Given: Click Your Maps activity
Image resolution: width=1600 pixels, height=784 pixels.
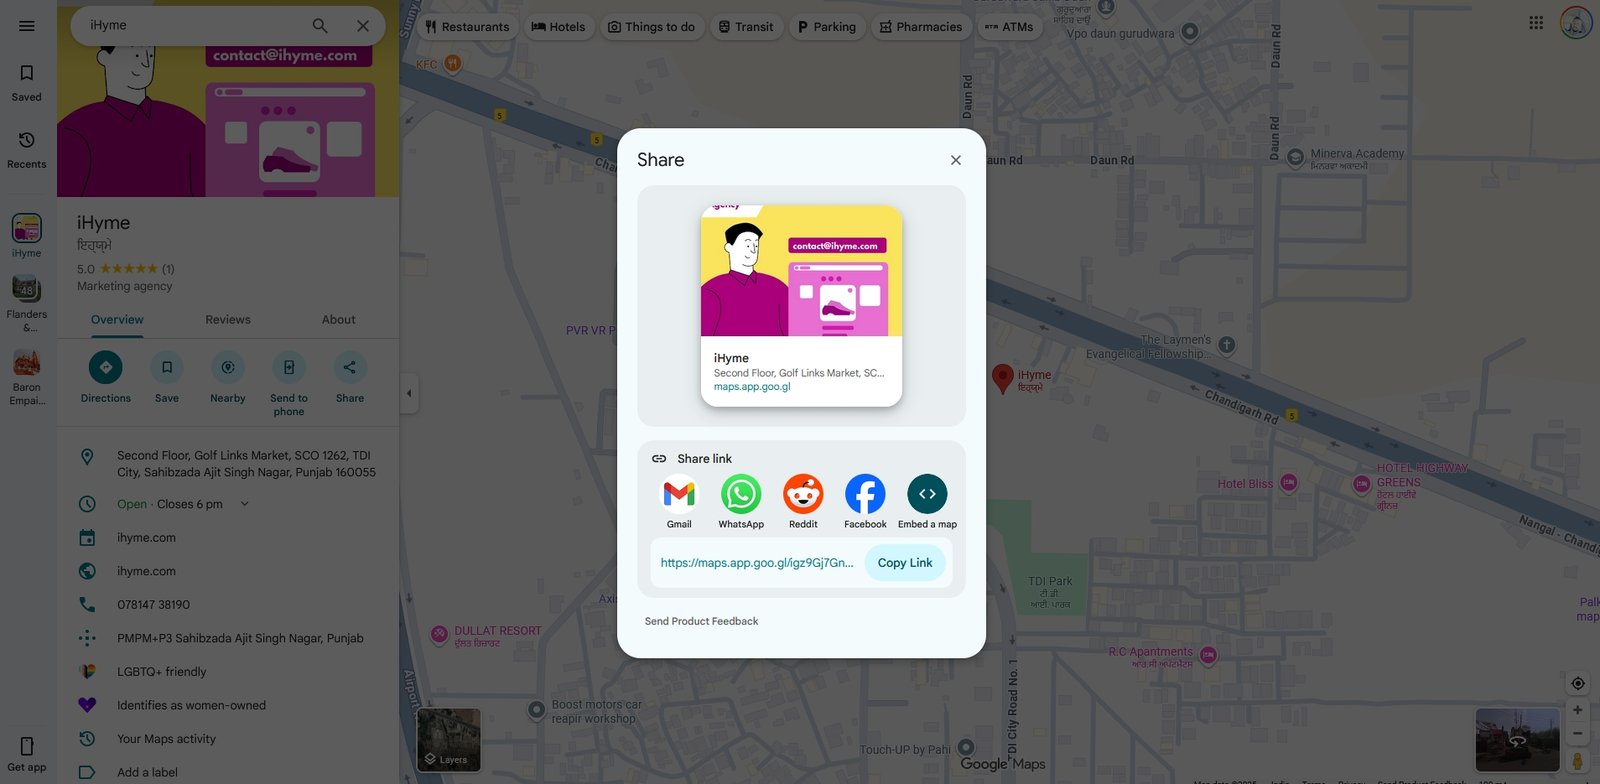Looking at the screenshot, I should pos(166,739).
